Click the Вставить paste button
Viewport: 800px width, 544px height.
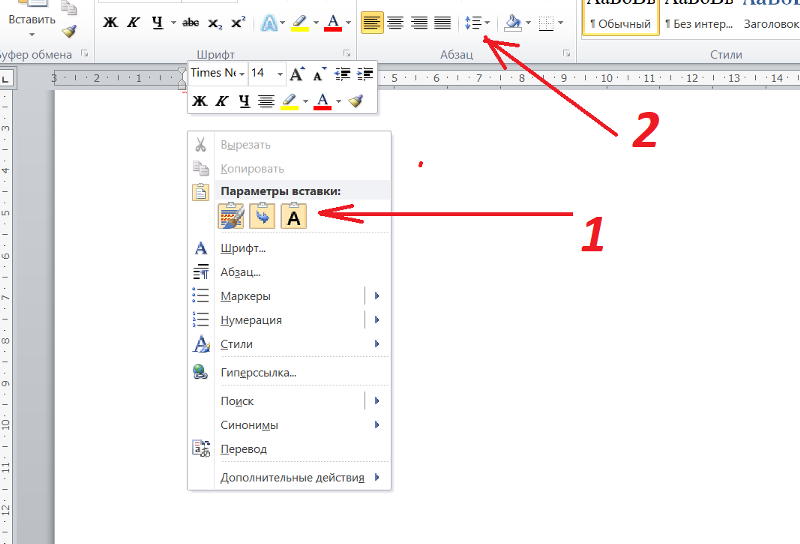[32, 13]
